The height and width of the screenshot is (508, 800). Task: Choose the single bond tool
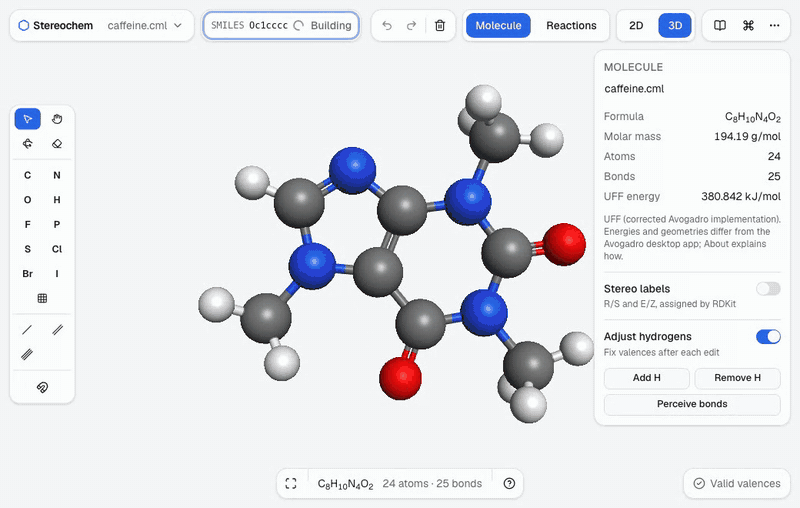pyautogui.click(x=28, y=330)
